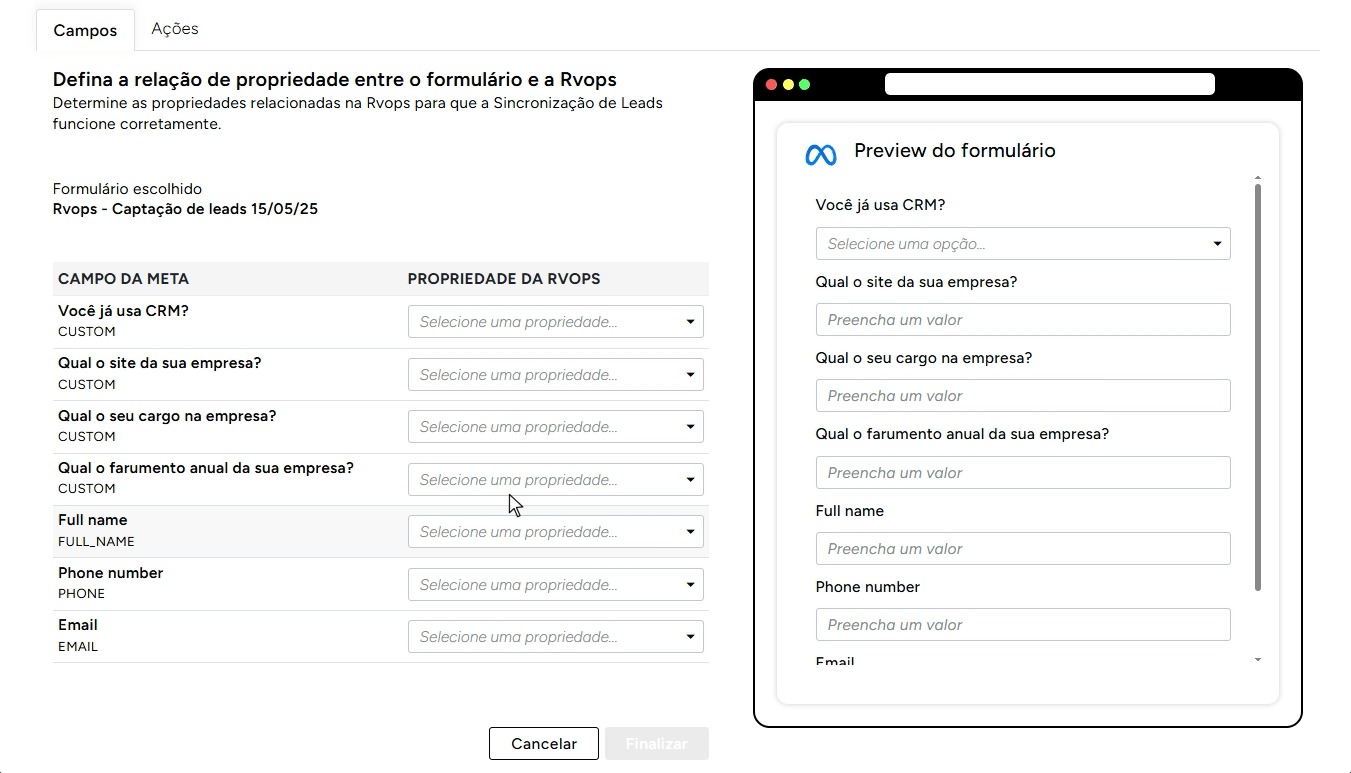The image size is (1351, 773).
Task: Open property dropdown for Full name
Action: coord(555,532)
